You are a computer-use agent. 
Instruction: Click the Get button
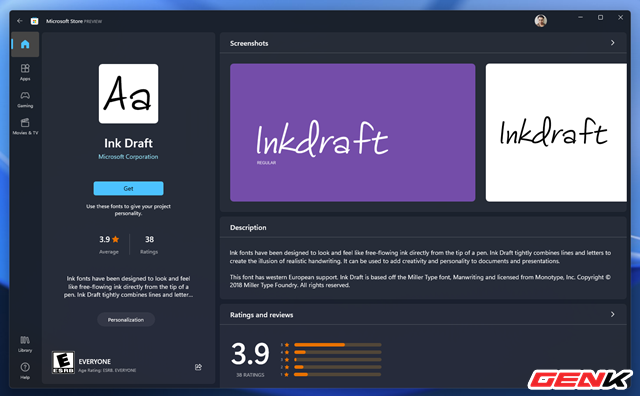(x=128, y=188)
